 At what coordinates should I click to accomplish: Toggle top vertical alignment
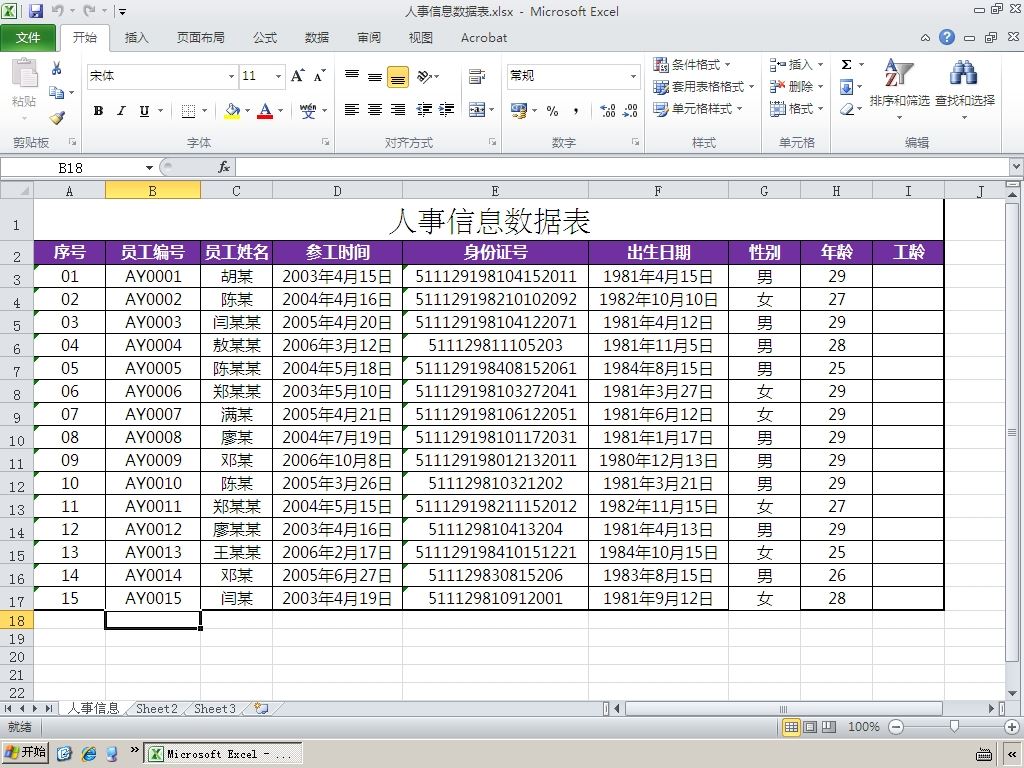click(352, 76)
